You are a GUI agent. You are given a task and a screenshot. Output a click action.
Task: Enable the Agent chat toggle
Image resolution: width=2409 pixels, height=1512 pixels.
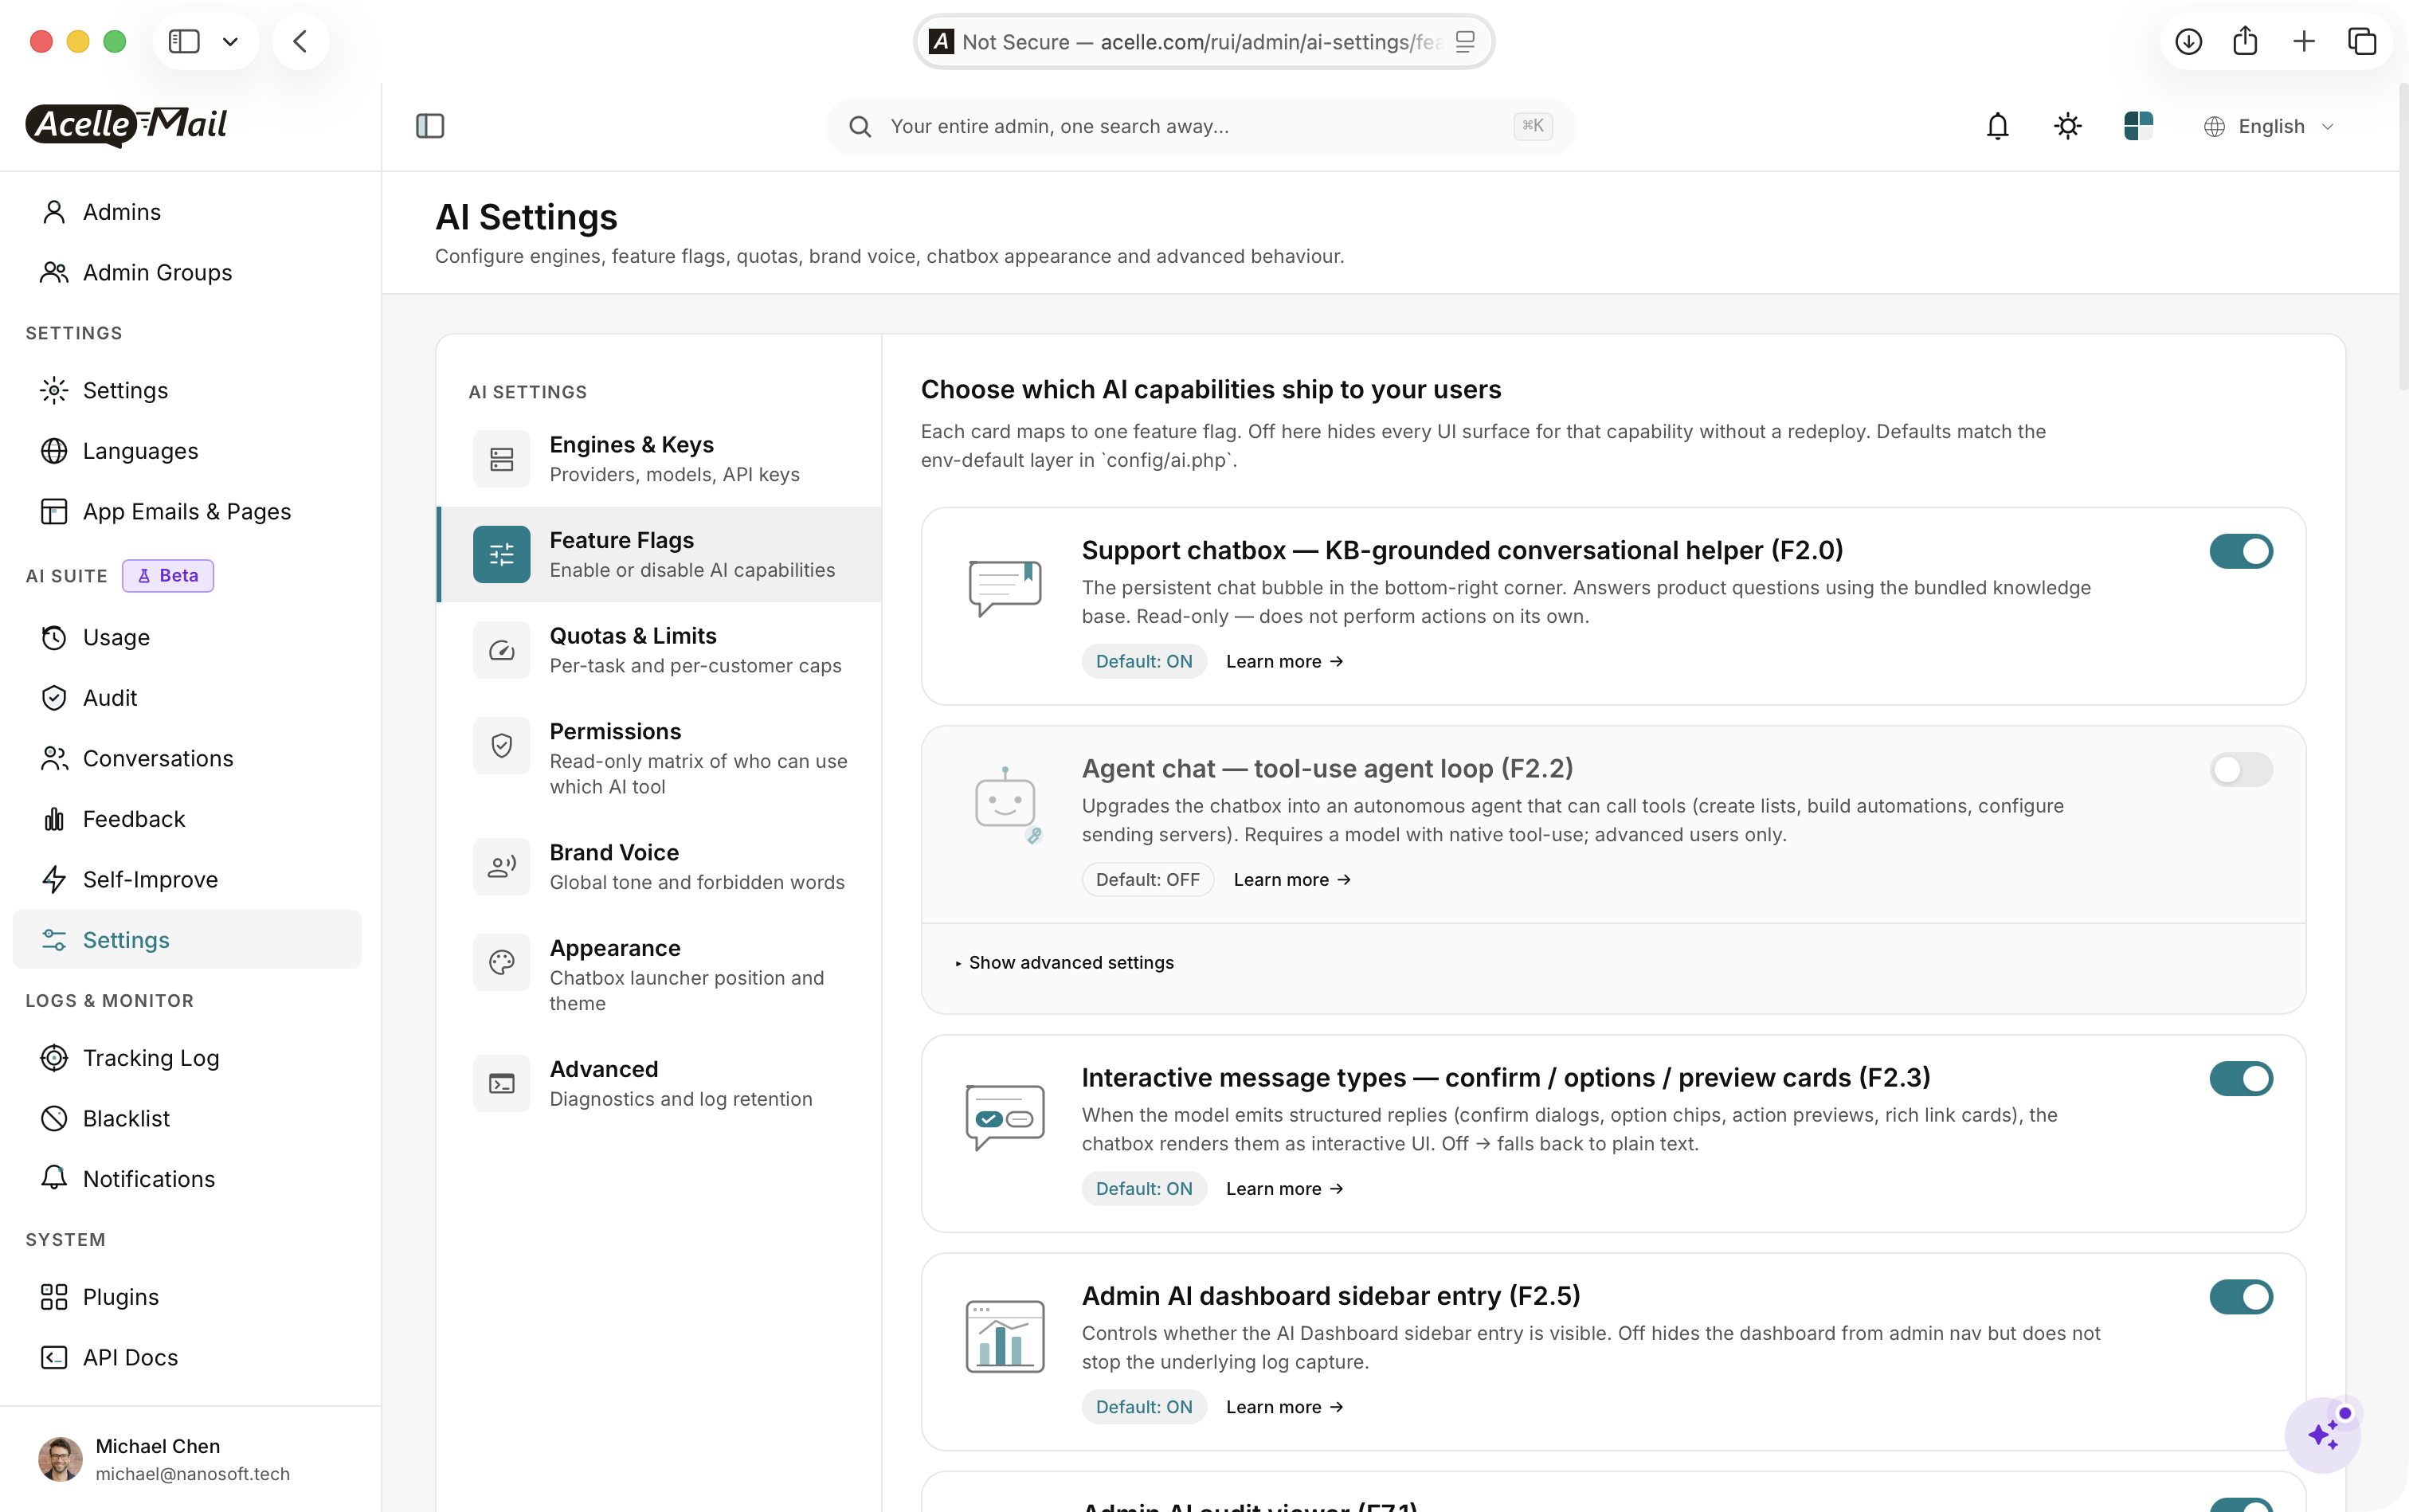(2241, 769)
